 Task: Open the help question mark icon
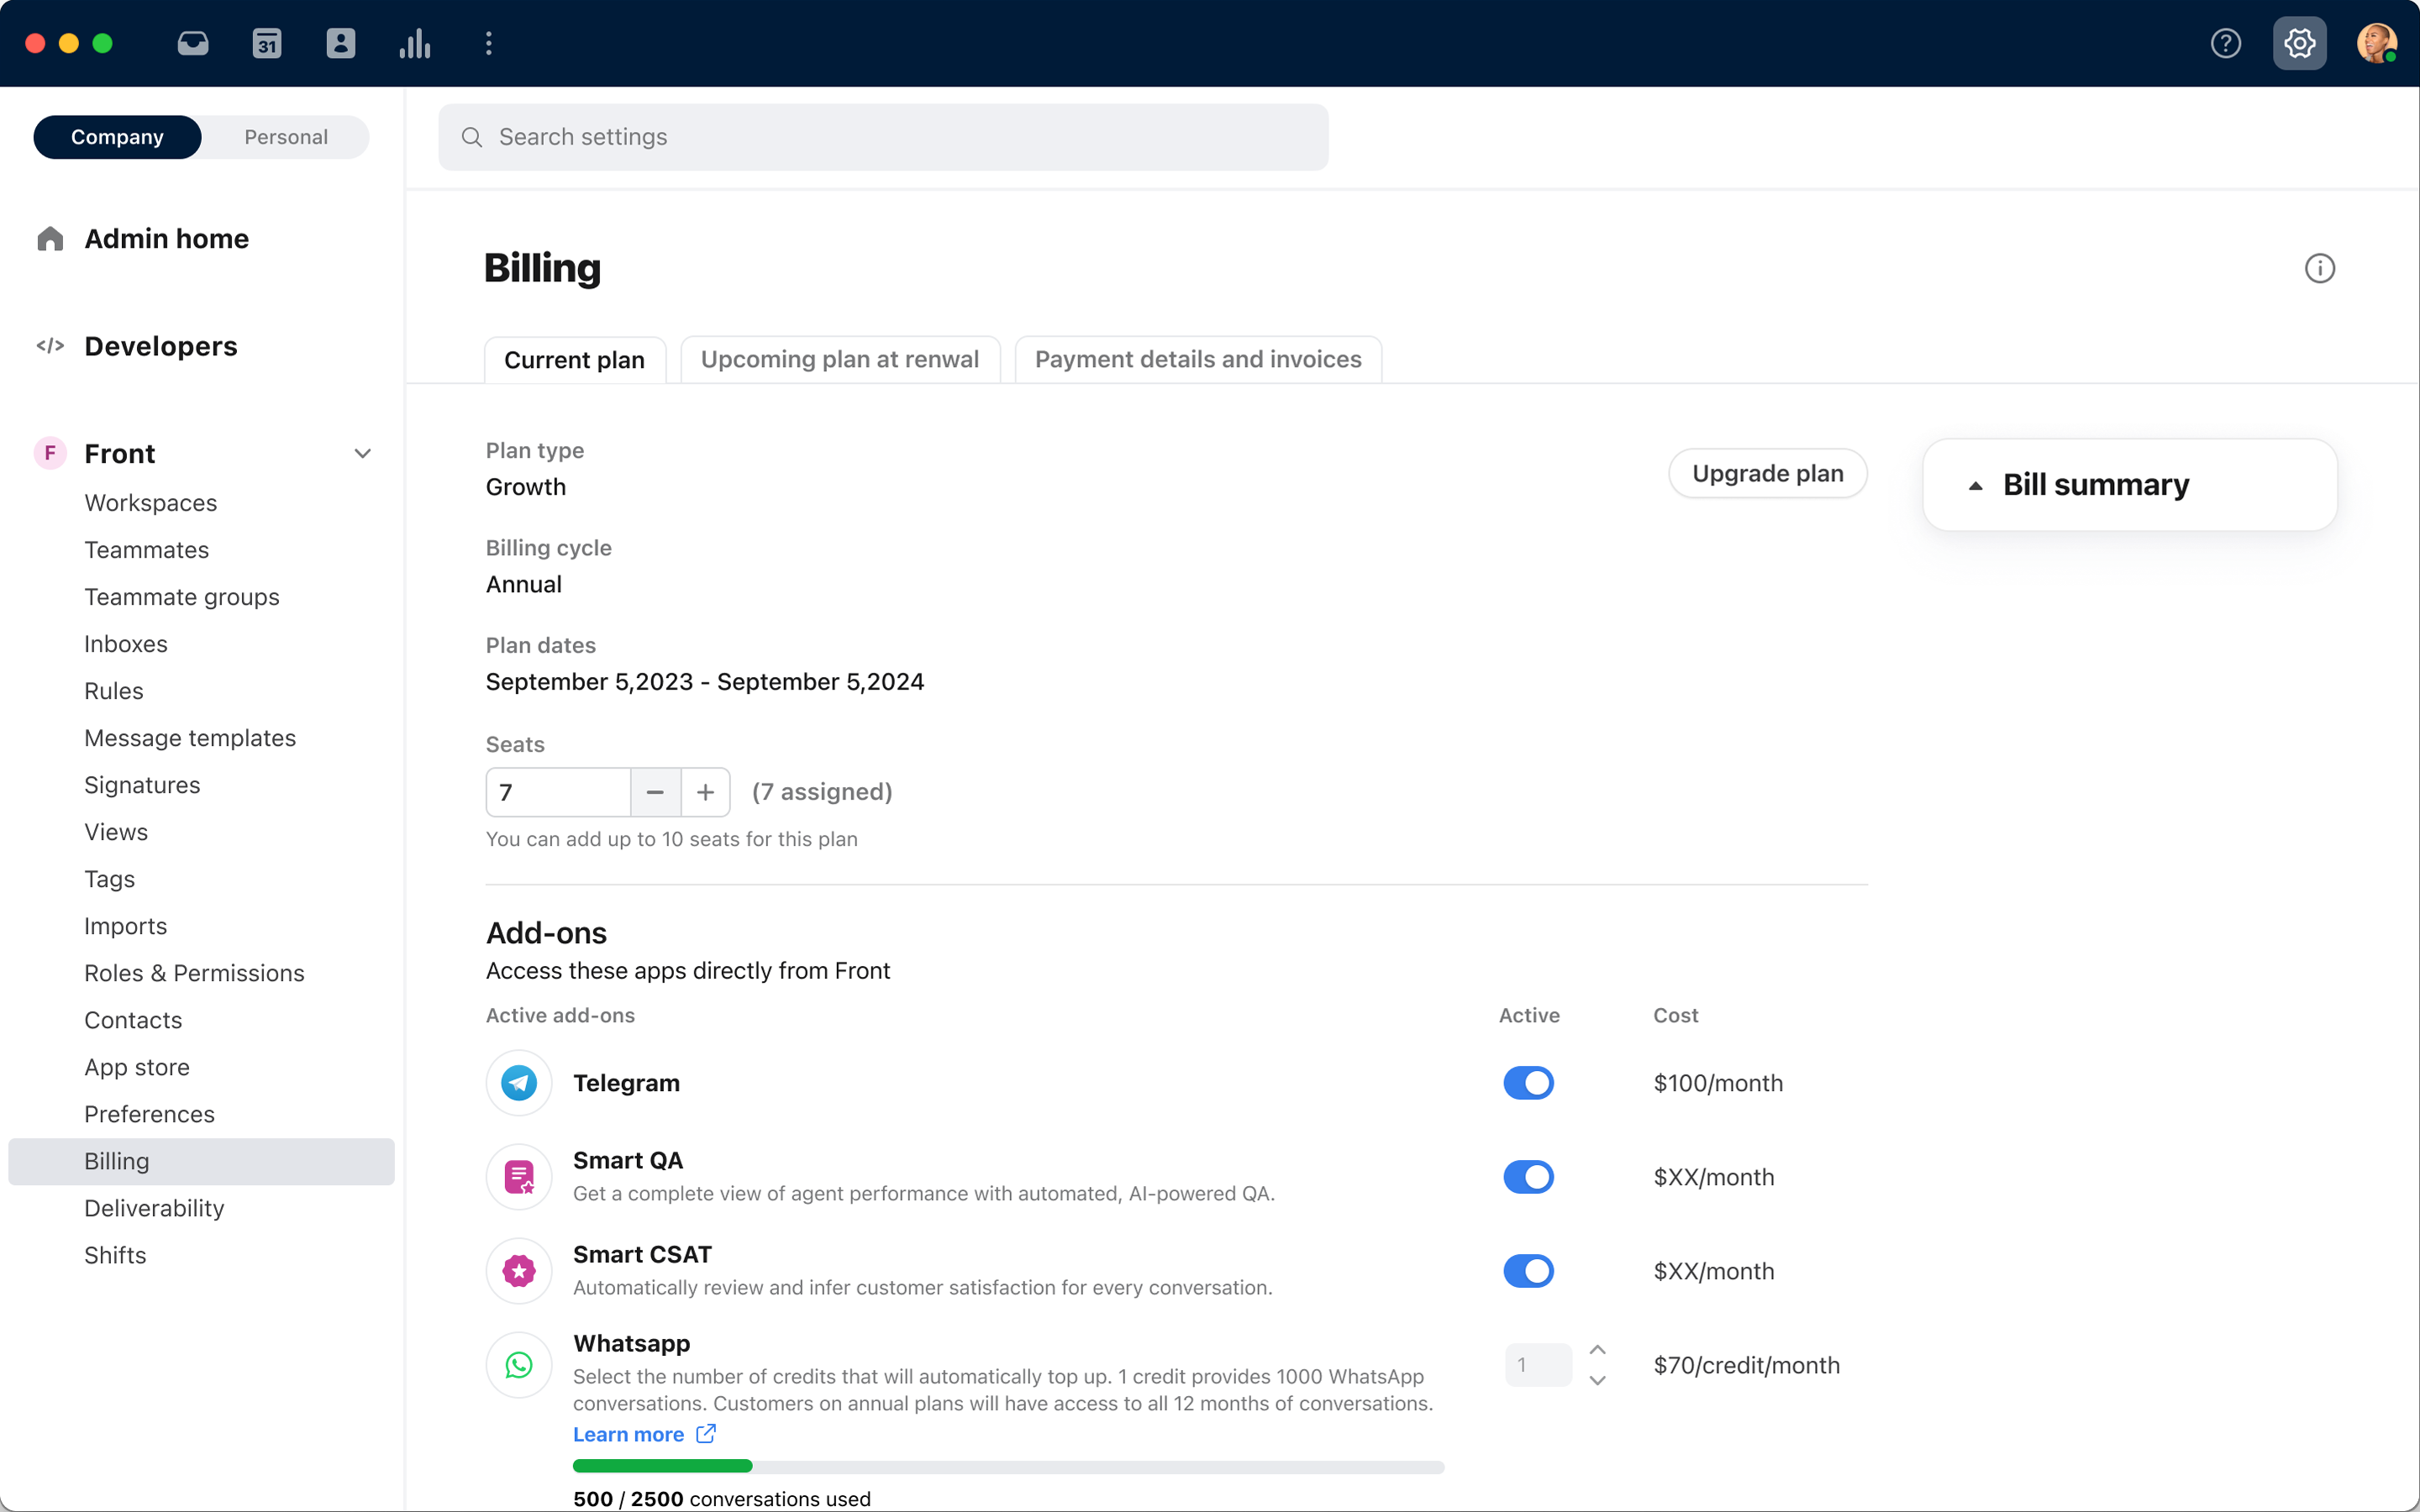point(2226,43)
